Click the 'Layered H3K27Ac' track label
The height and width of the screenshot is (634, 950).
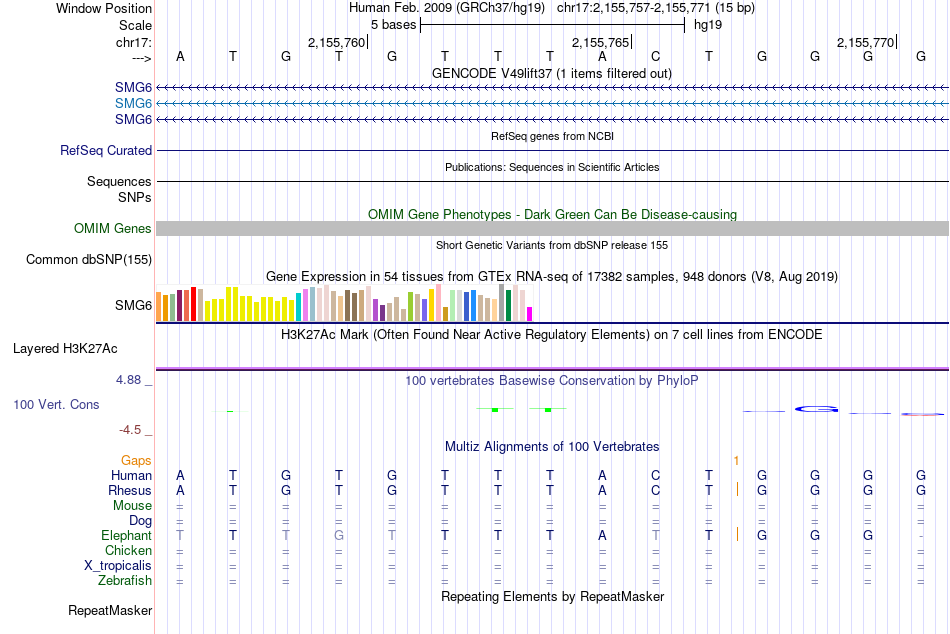(65, 349)
